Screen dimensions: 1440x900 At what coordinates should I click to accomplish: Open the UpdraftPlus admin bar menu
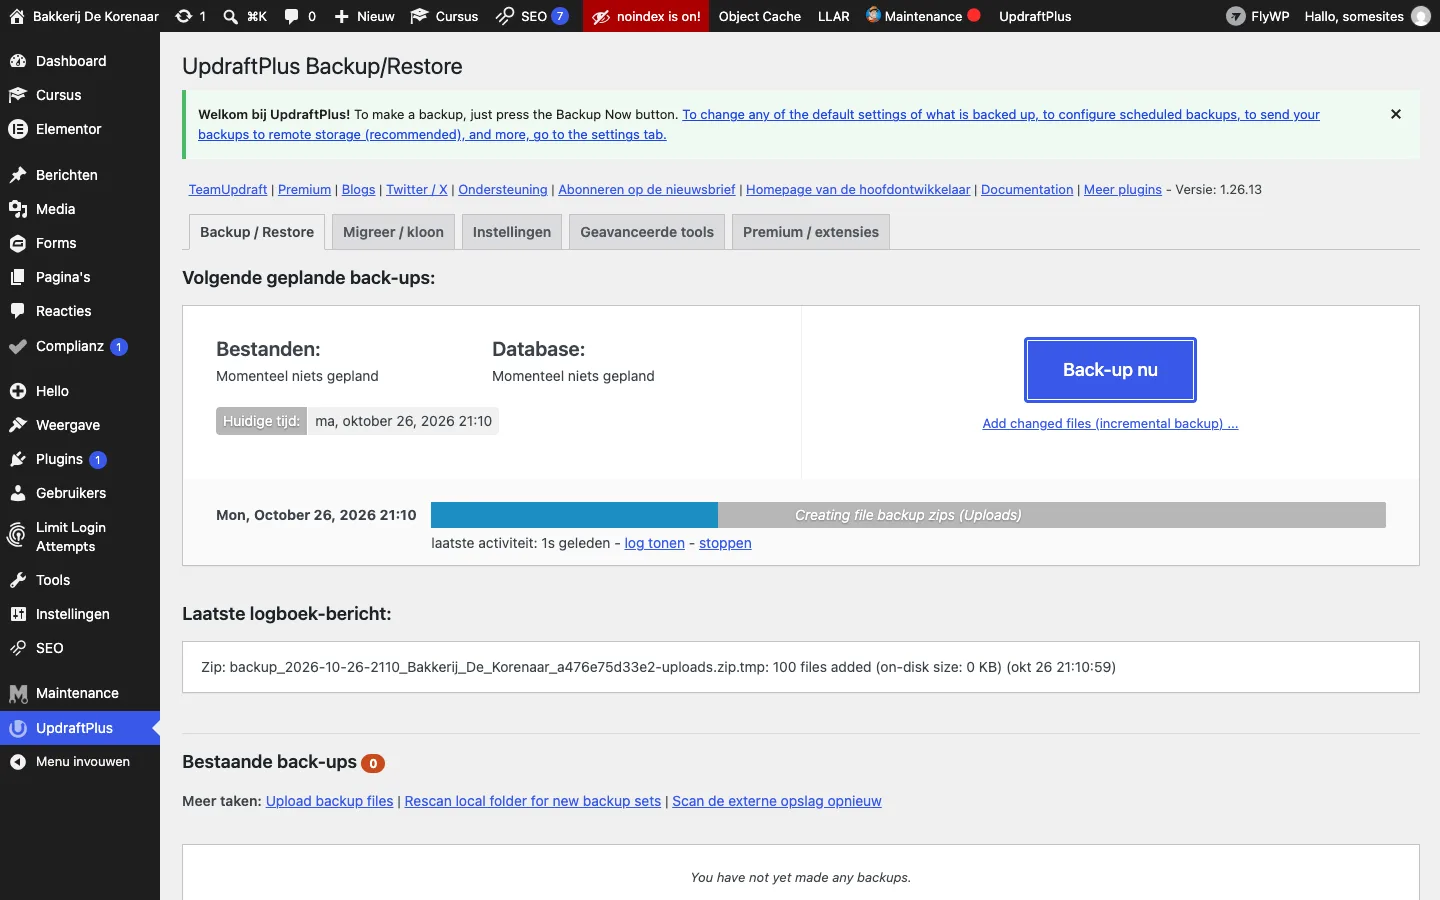point(1035,16)
